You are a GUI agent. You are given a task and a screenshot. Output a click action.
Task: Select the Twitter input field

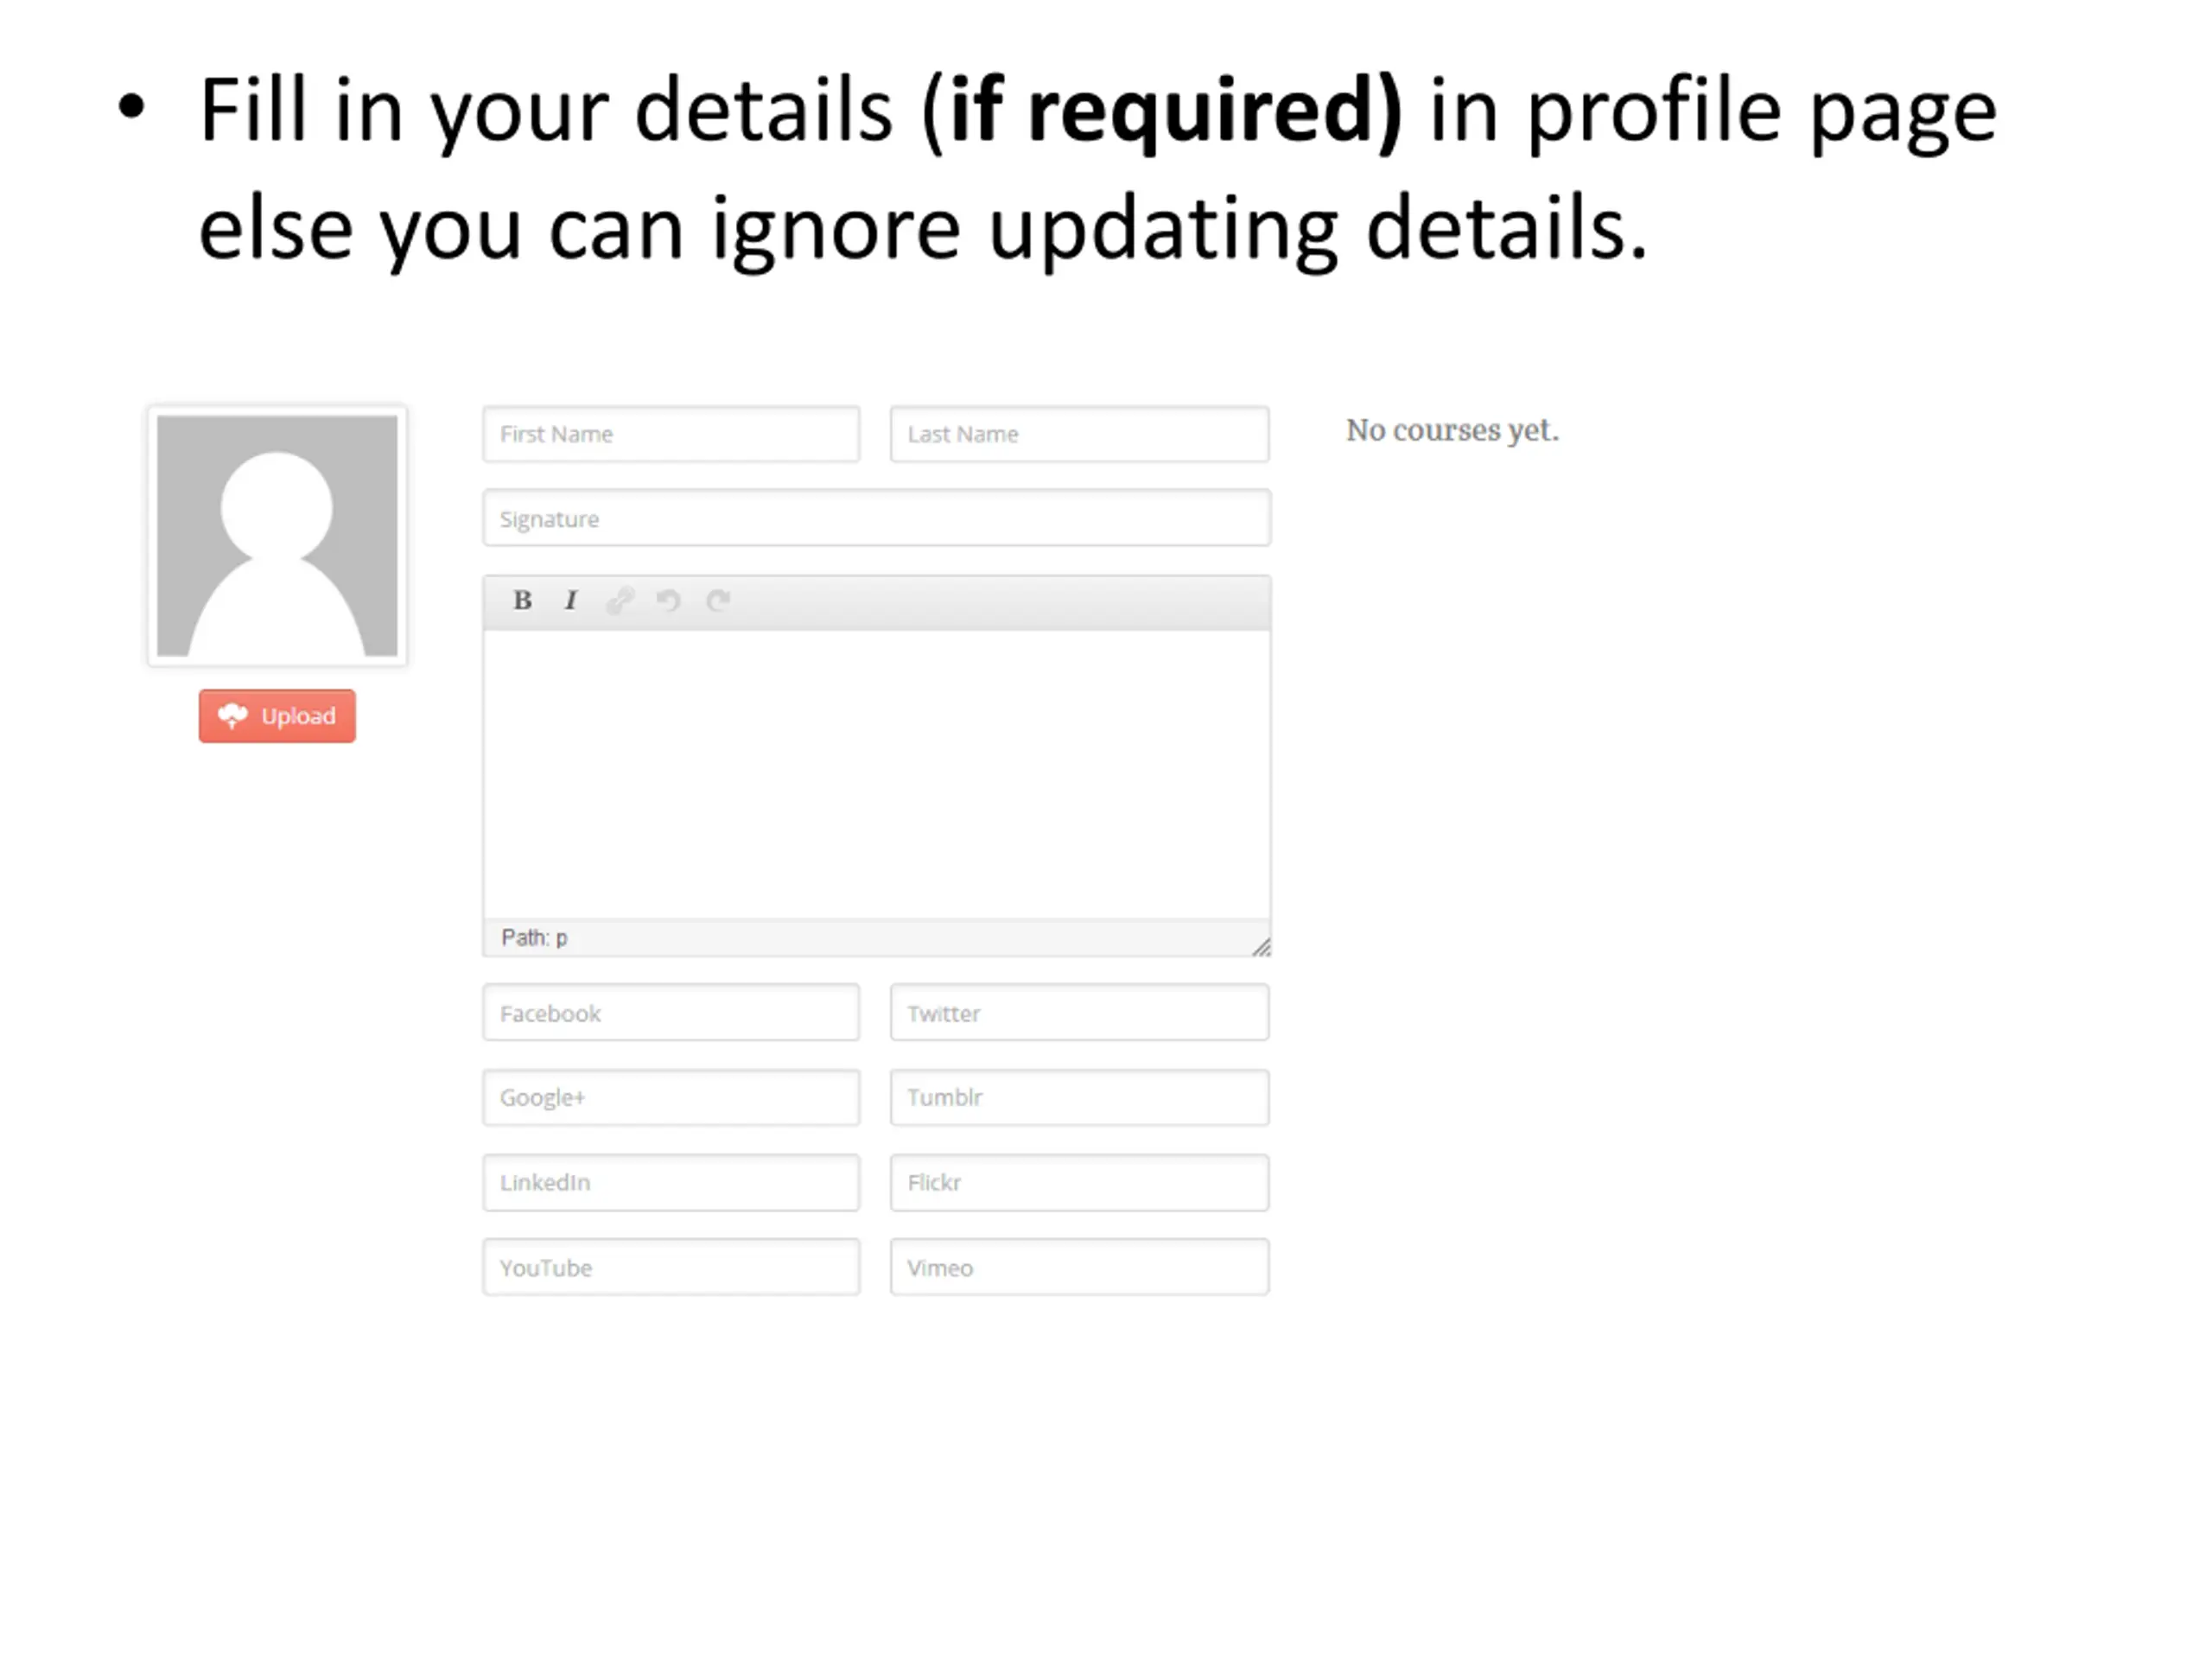1080,1012
